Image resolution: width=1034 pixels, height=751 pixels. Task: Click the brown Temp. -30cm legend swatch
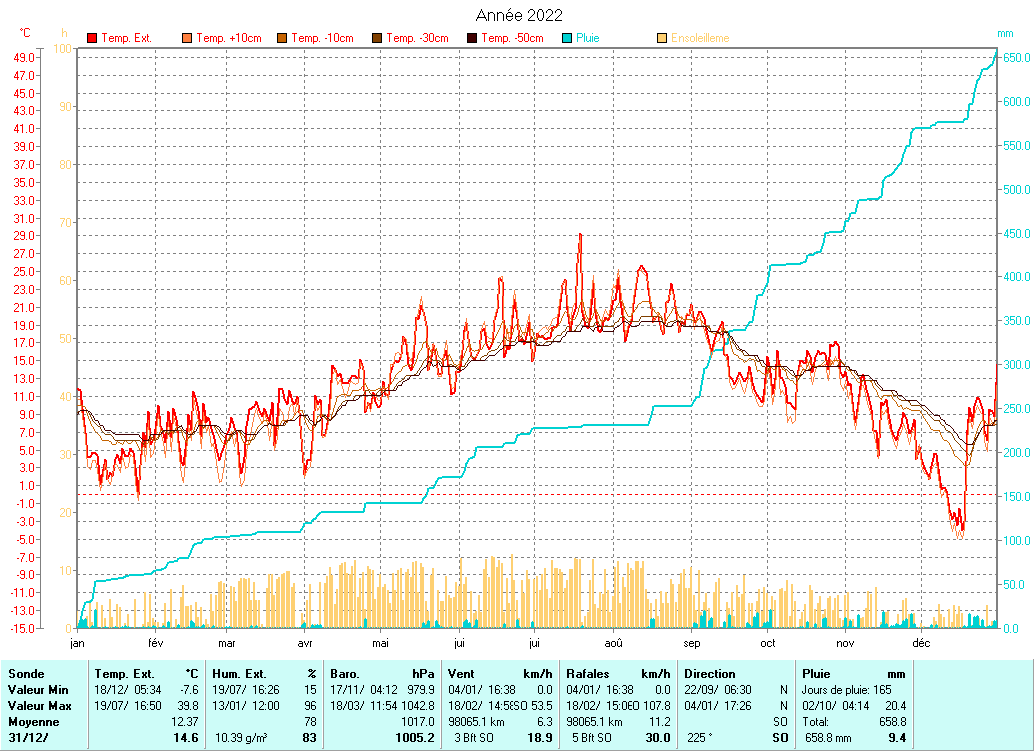click(x=377, y=39)
